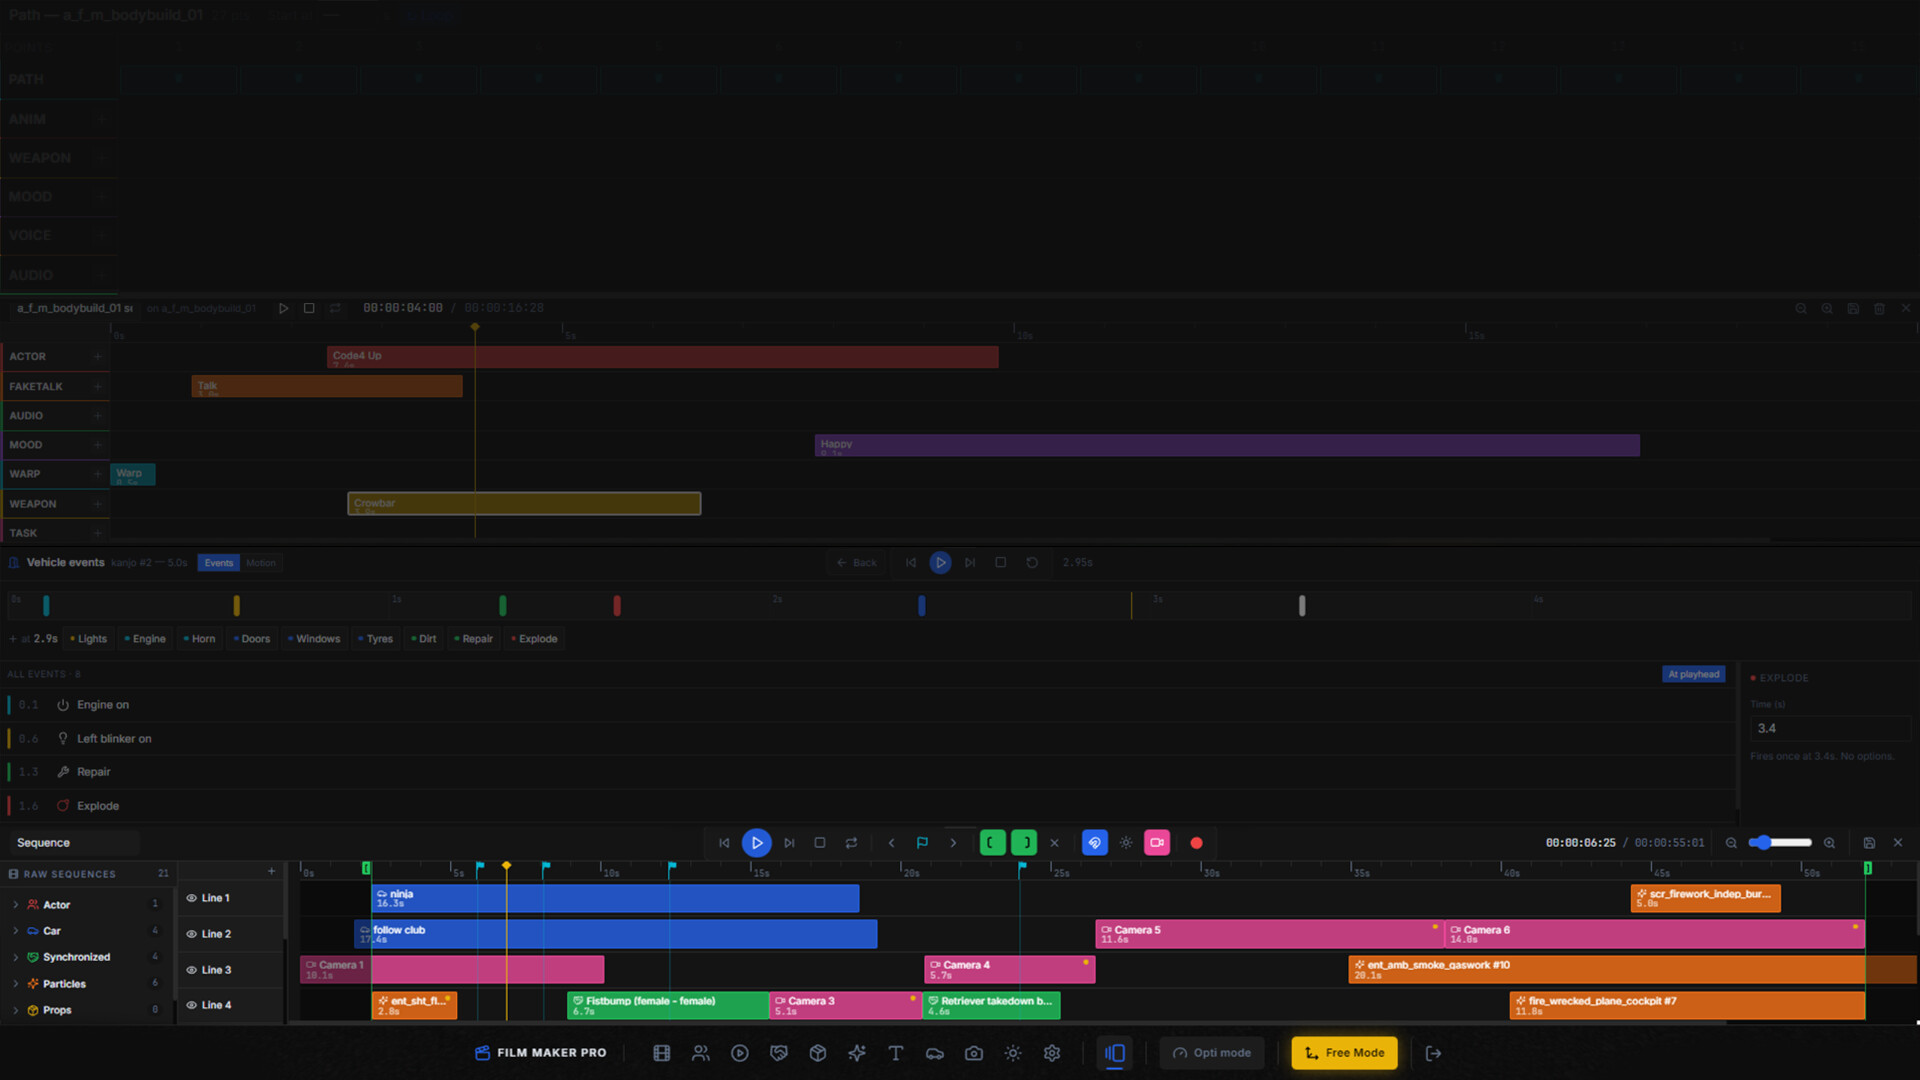Expand the Particles group in raw sequences
The width and height of the screenshot is (1920, 1080).
(15, 984)
